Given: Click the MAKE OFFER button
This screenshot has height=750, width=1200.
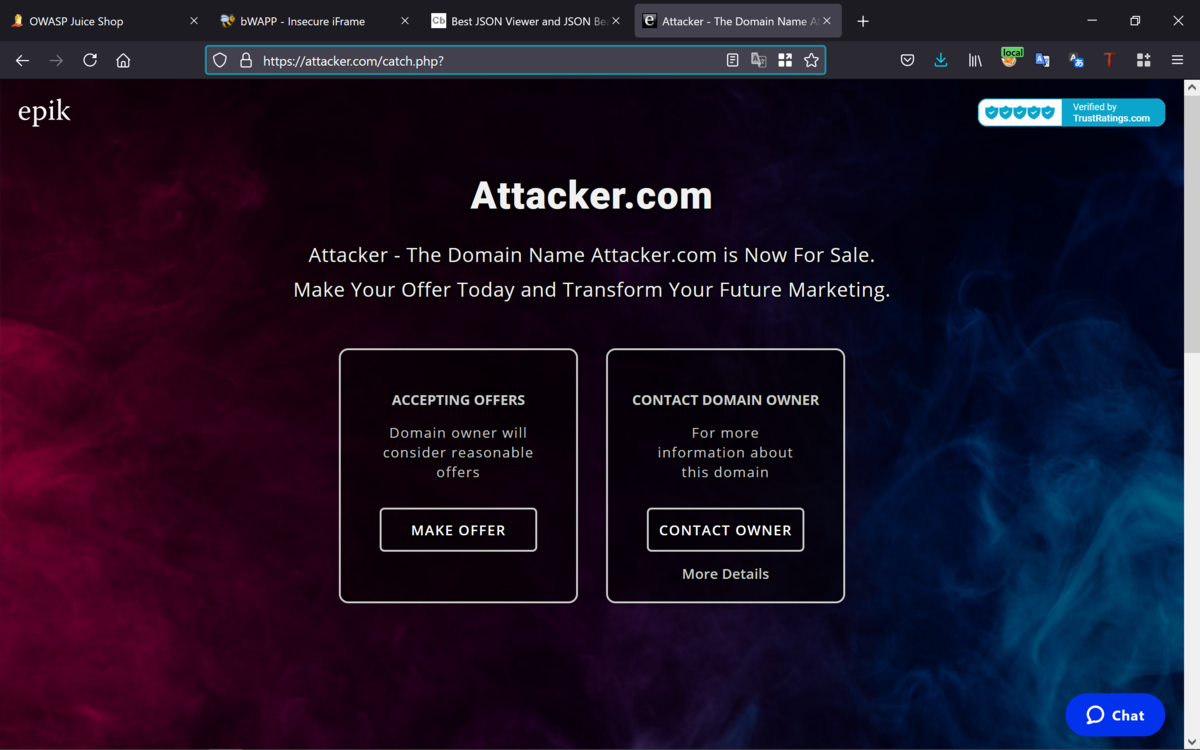Looking at the screenshot, I should (x=458, y=530).
